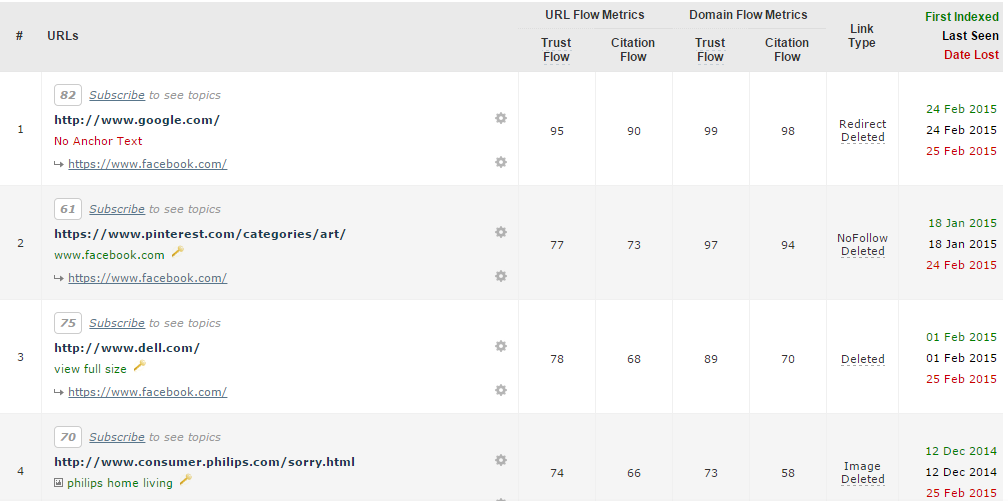Click the topic score badge showing 61
This screenshot has height=501, width=1008.
click(x=68, y=209)
